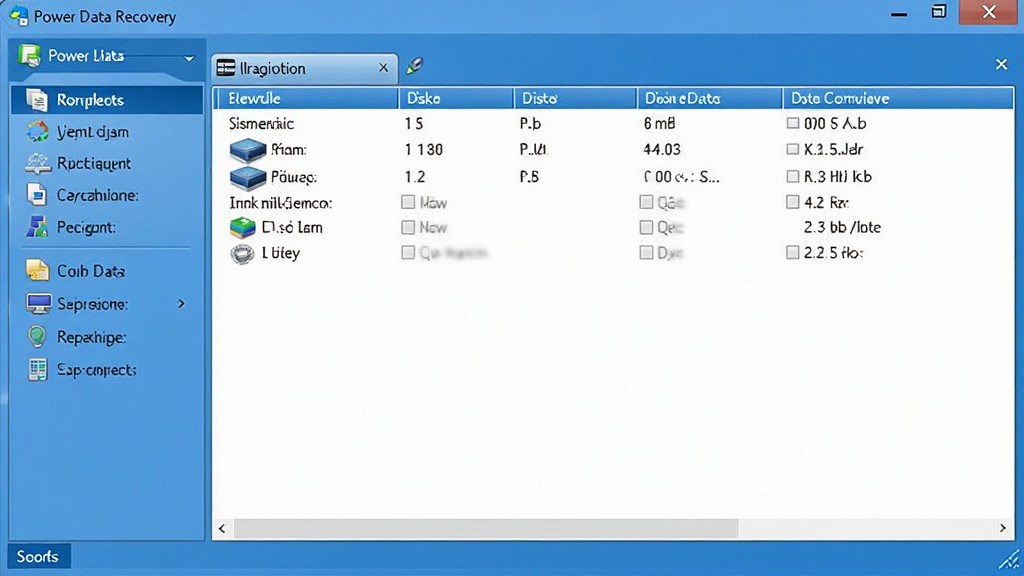The width and height of the screenshot is (1024, 576).
Task: Click the Coib Data folder icon
Action: [x=37, y=270]
